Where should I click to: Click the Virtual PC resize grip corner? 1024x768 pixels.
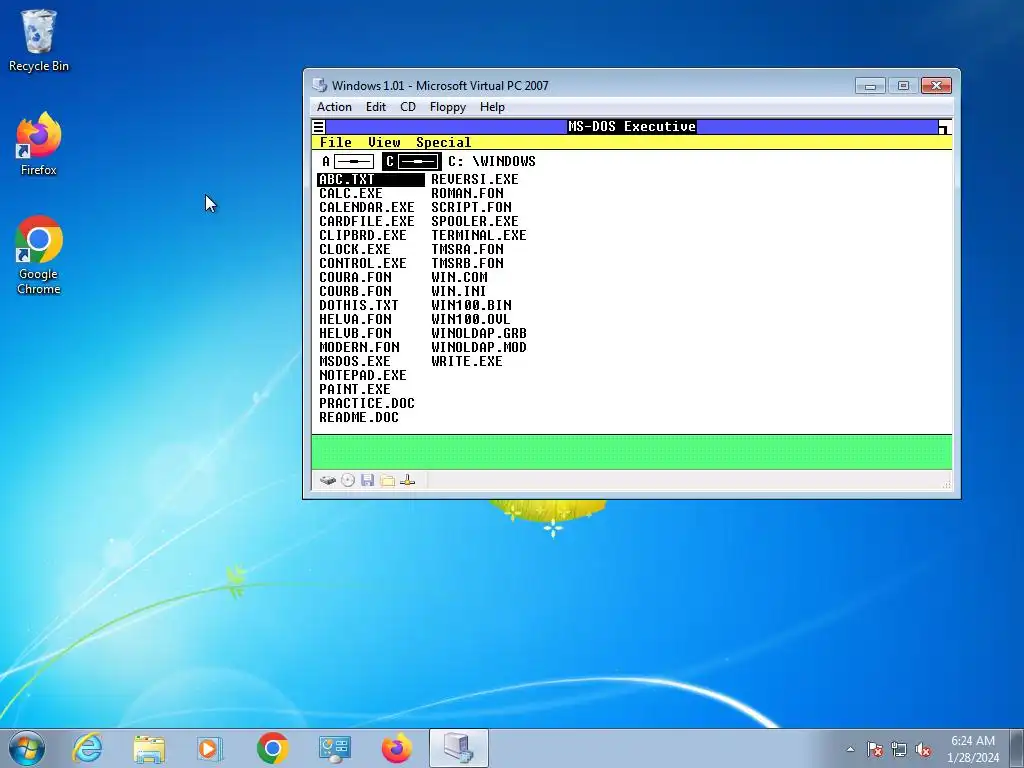coord(946,484)
